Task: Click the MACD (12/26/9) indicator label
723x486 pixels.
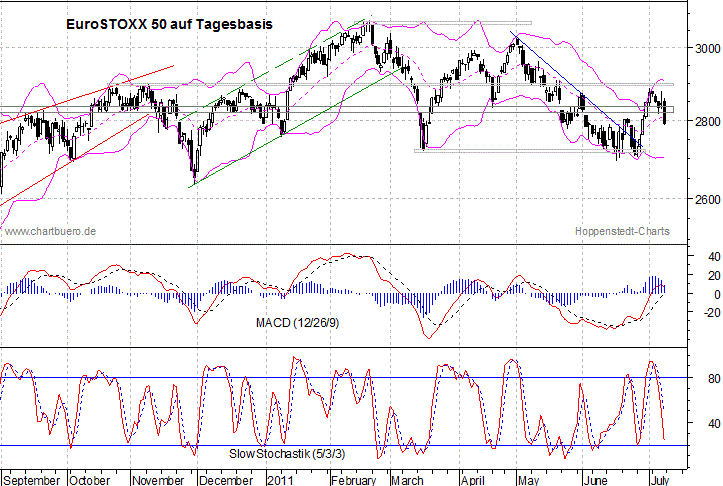Action: (297, 322)
